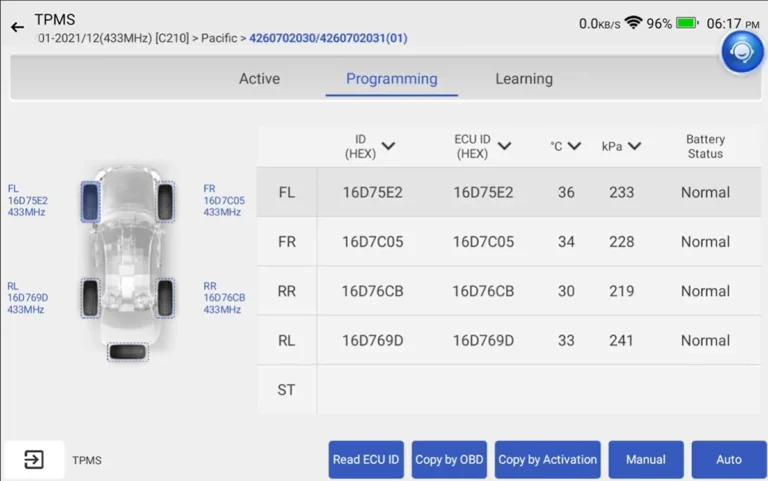Click the FL row Normal battery status
Image resolution: width=768 pixels, height=481 pixels.
tap(705, 192)
